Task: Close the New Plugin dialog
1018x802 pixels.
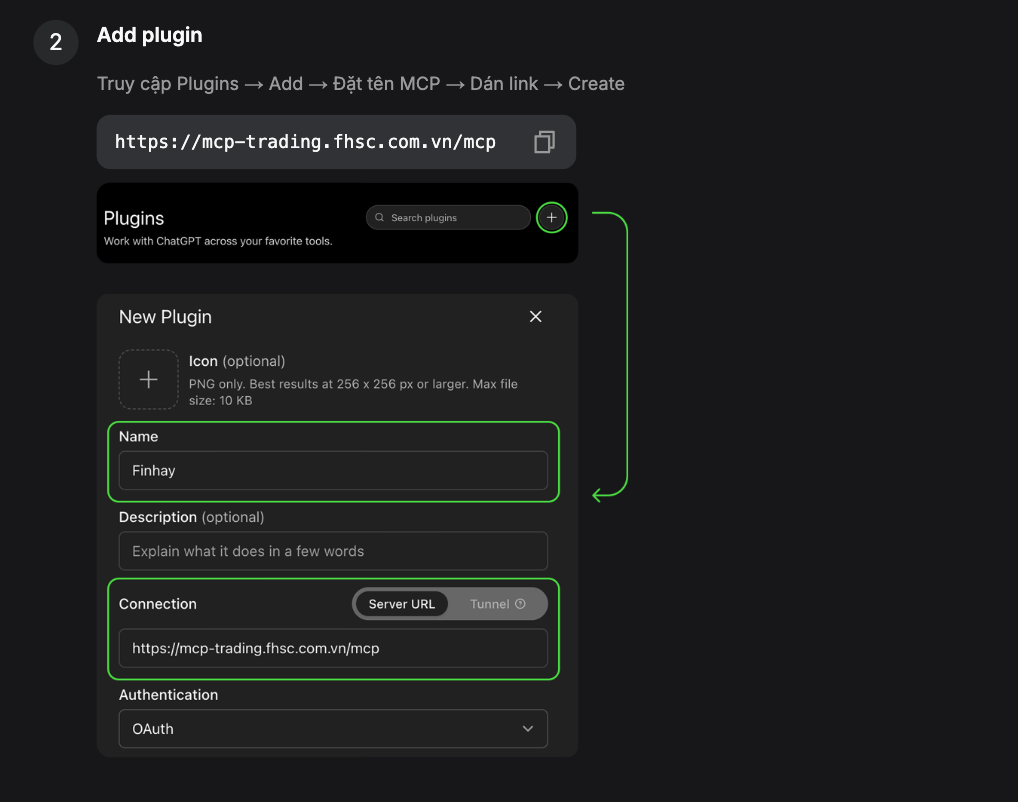Action: (536, 316)
